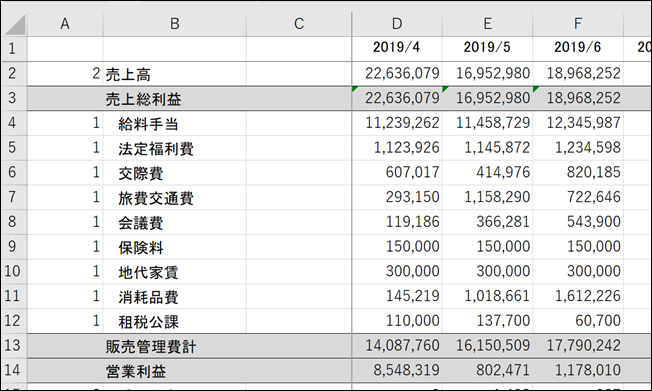Select row 7 header
This screenshot has height=391, width=652.
(x=13, y=197)
